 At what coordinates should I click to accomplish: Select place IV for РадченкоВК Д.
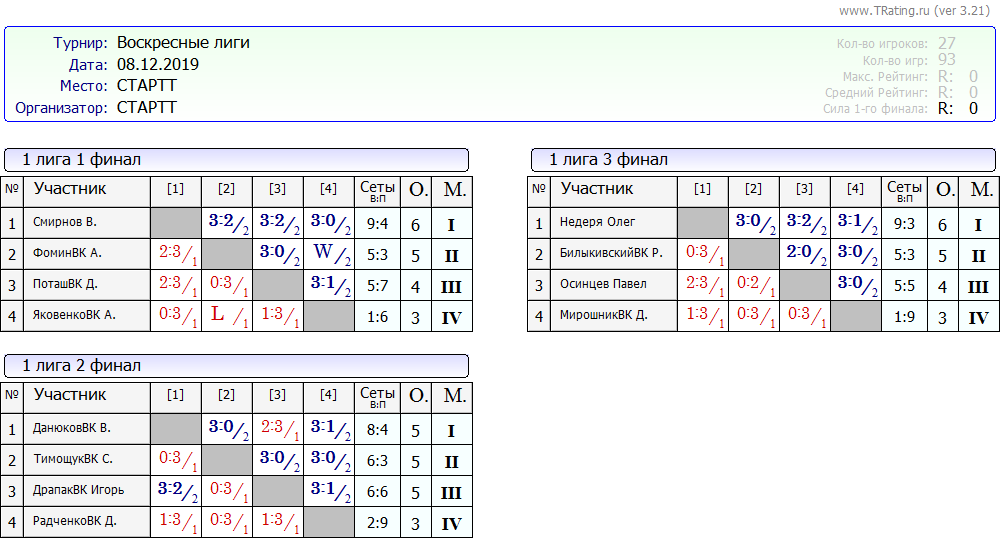(x=451, y=523)
